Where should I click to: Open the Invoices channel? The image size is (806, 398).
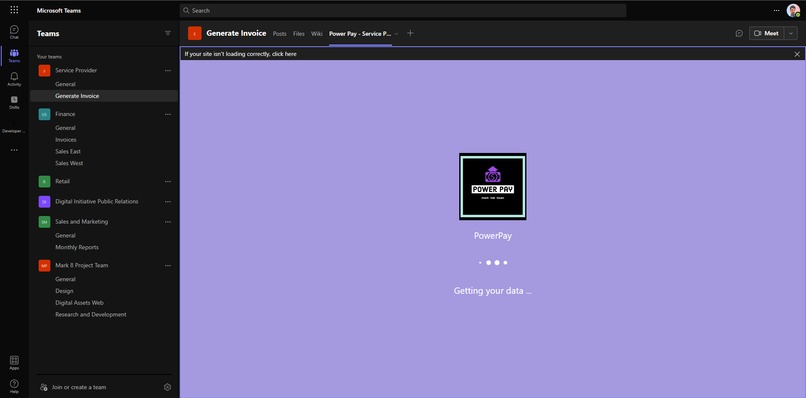[66, 139]
